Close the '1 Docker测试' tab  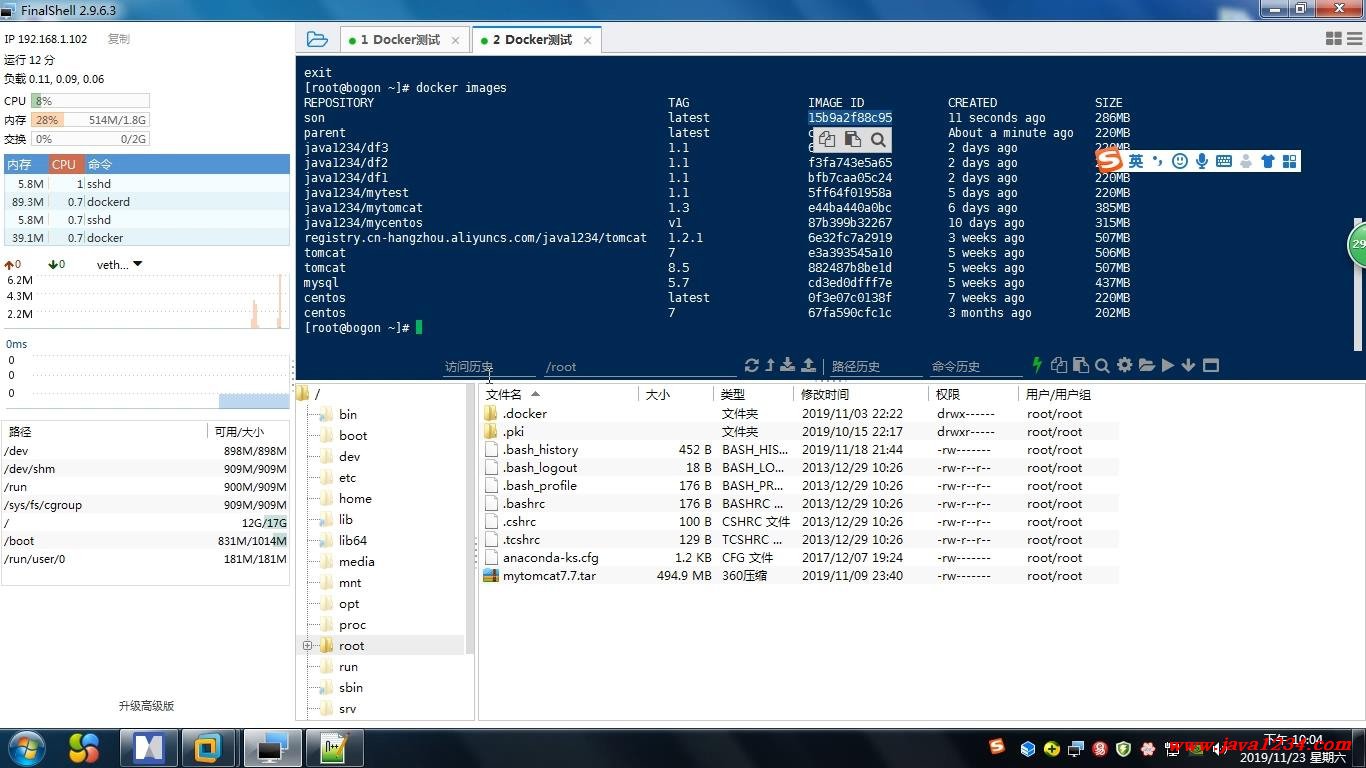pos(456,40)
